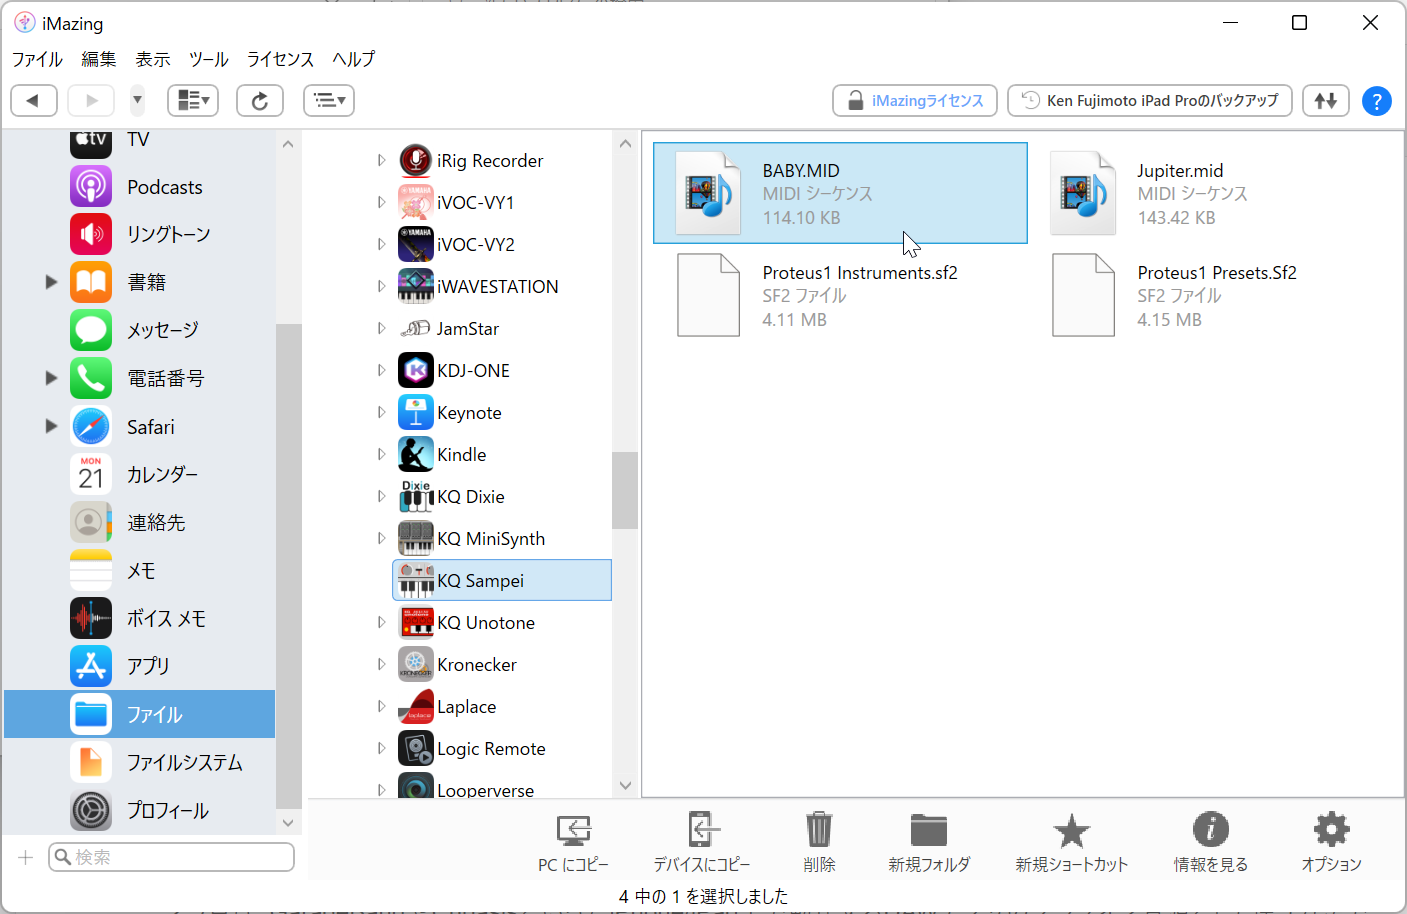The width and height of the screenshot is (1407, 914).
Task: Open the ファイル menu
Action: pyautogui.click(x=38, y=59)
